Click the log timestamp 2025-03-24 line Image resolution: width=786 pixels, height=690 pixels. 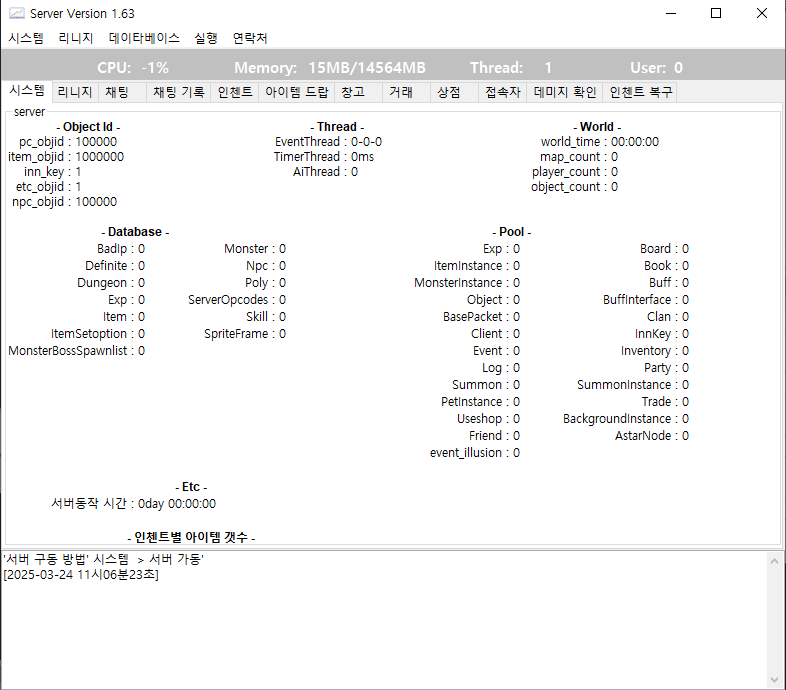pyautogui.click(x=81, y=575)
